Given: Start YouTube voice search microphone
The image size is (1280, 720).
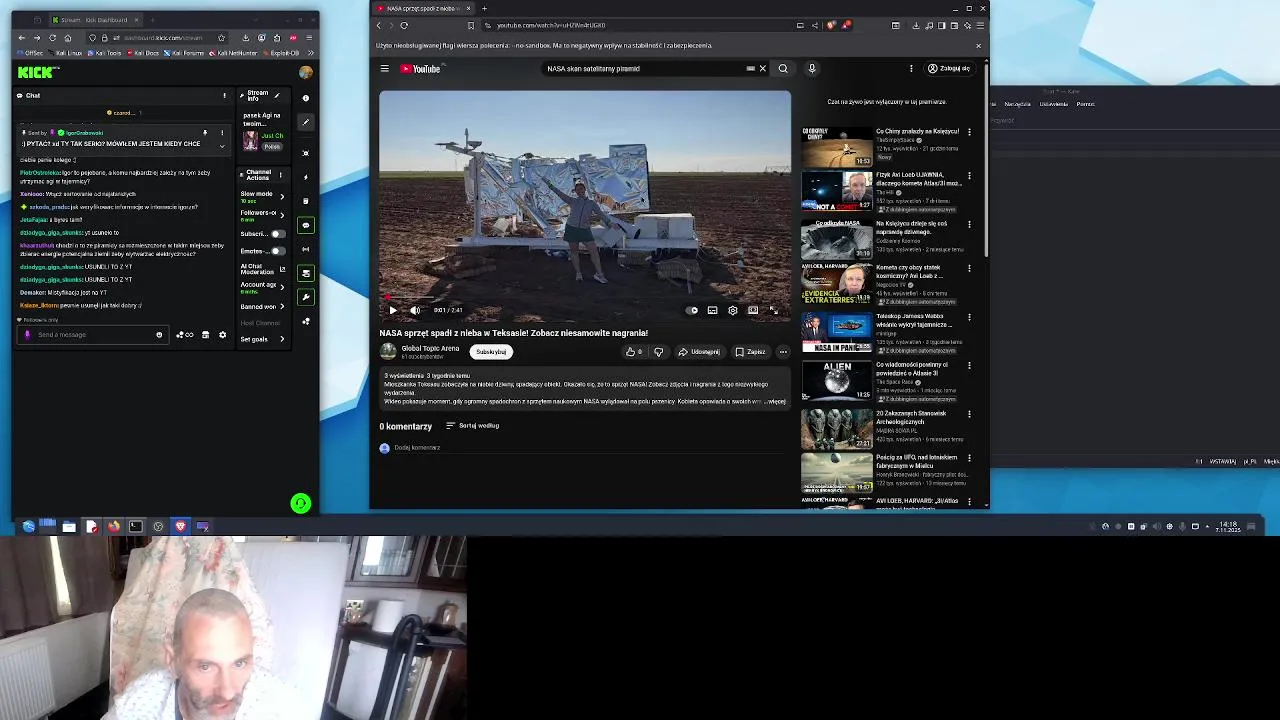Looking at the screenshot, I should tap(812, 69).
